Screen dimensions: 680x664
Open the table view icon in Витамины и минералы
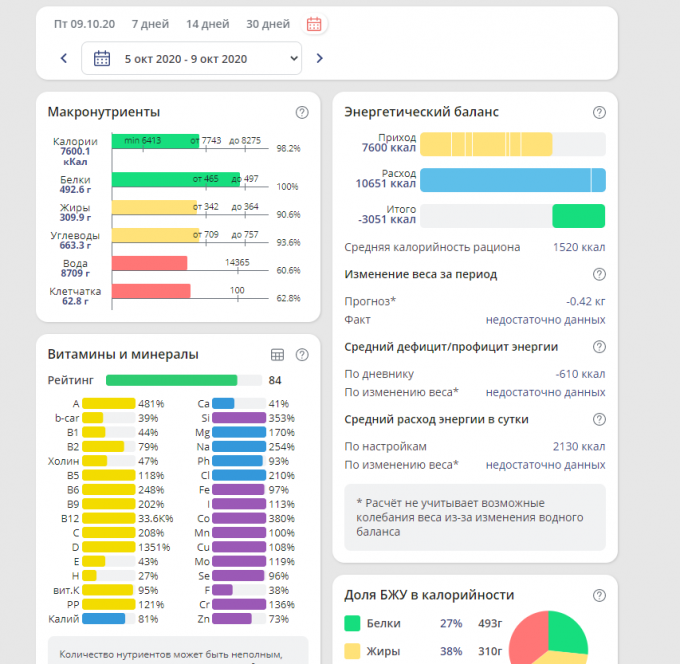[x=278, y=354]
